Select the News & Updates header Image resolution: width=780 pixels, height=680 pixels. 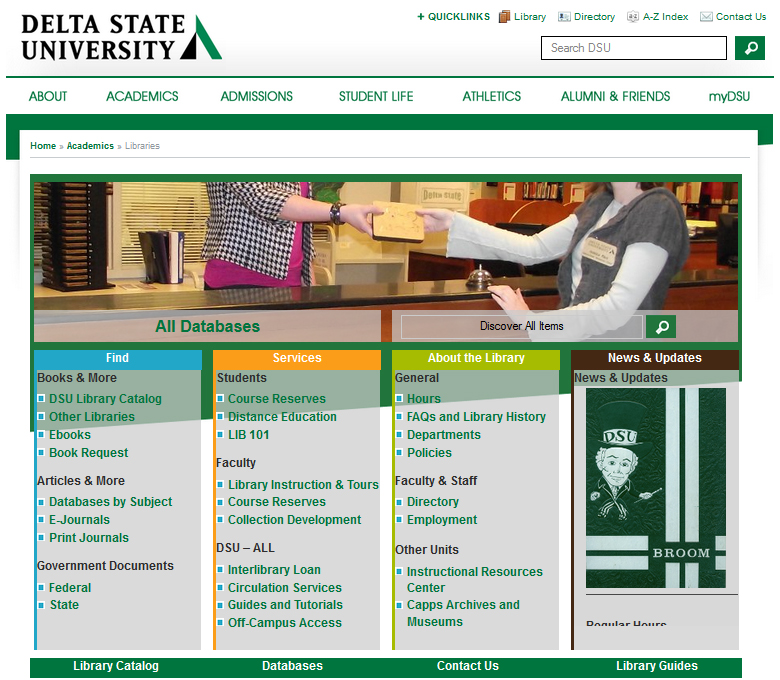click(x=655, y=358)
